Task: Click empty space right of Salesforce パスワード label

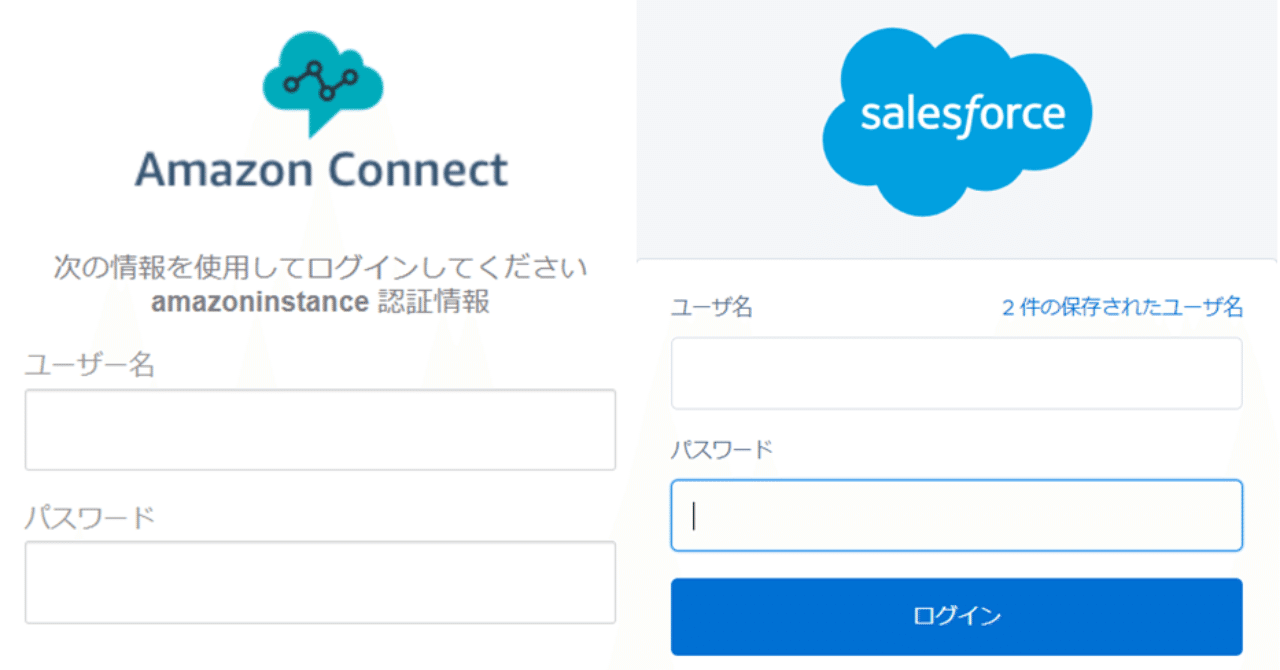Action: point(1000,449)
